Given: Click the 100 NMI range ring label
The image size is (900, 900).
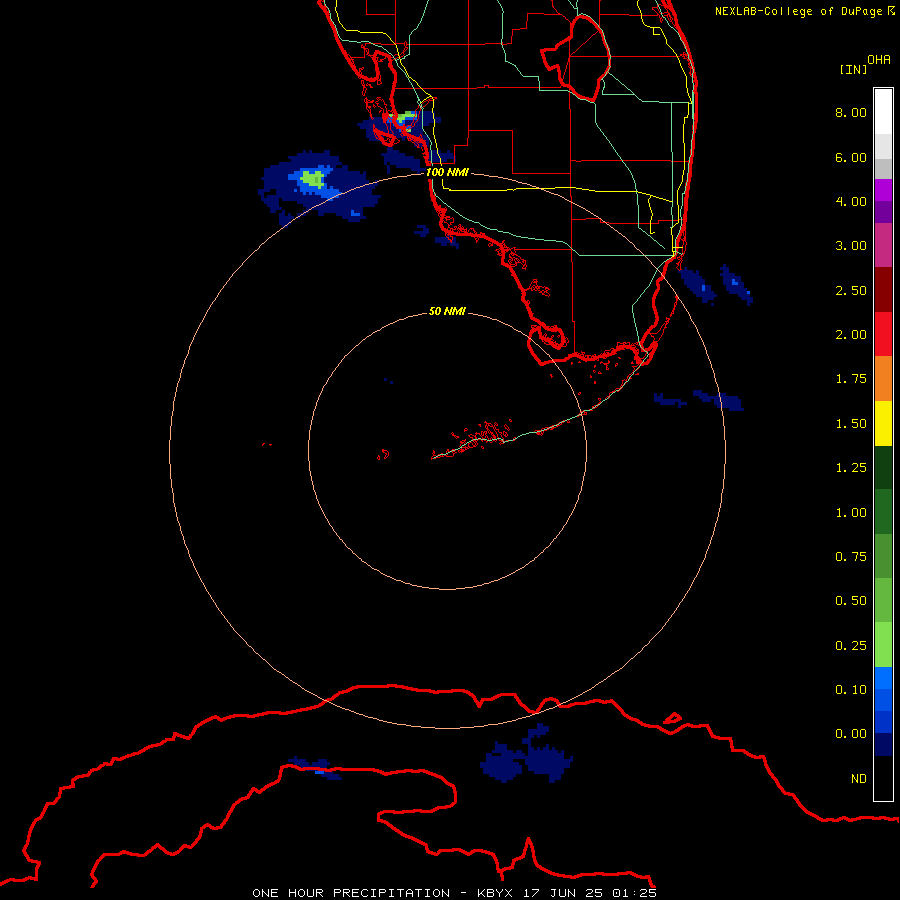Looking at the screenshot, I should tap(447, 172).
